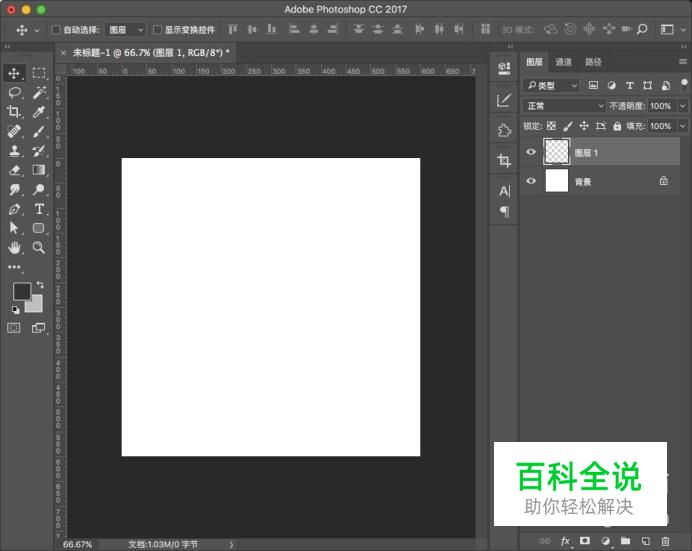The height and width of the screenshot is (551, 692).
Task: Click the add layer mask icon
Action: pyautogui.click(x=585, y=541)
